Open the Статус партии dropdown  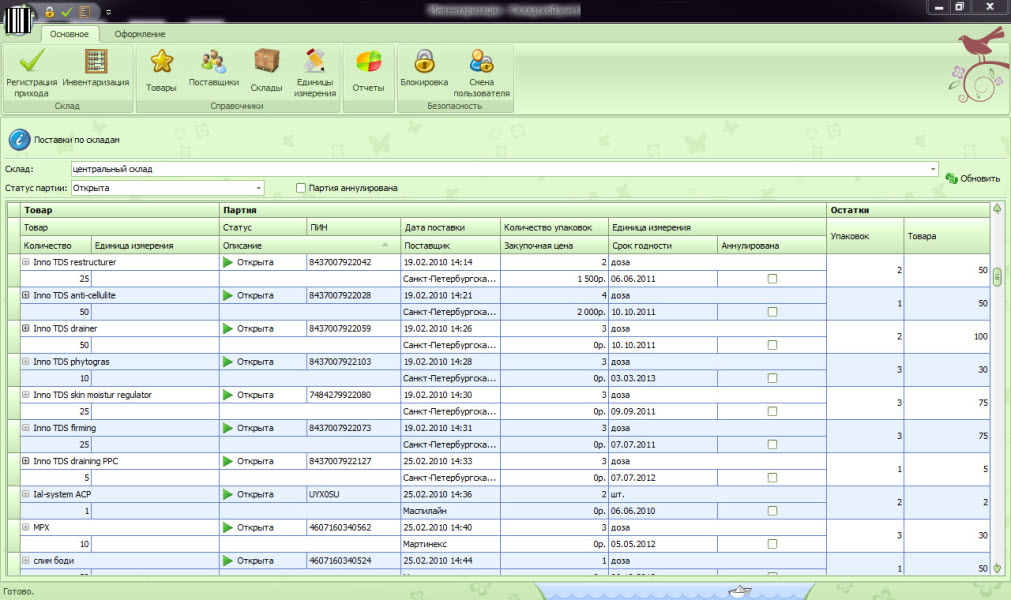click(258, 187)
